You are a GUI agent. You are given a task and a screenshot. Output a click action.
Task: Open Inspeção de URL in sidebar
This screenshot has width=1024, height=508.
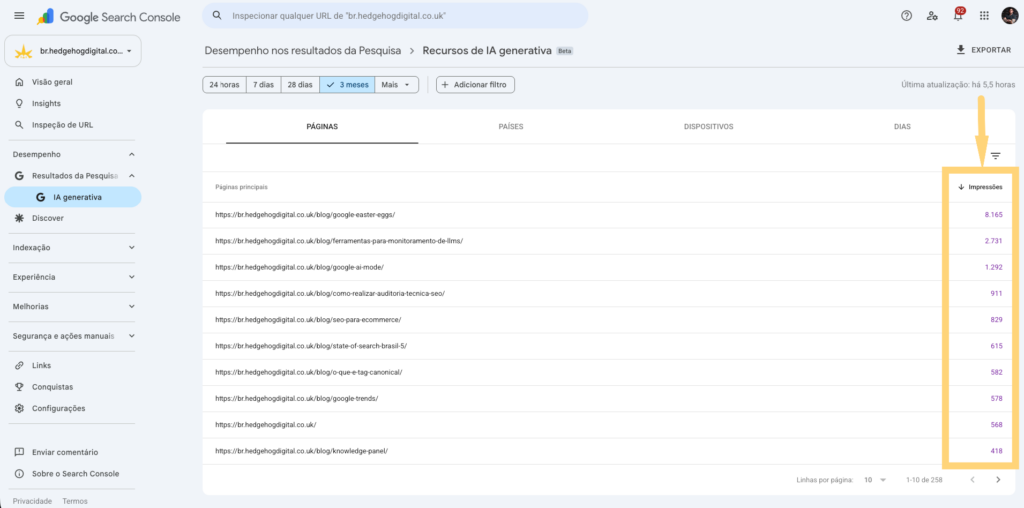click(70, 125)
